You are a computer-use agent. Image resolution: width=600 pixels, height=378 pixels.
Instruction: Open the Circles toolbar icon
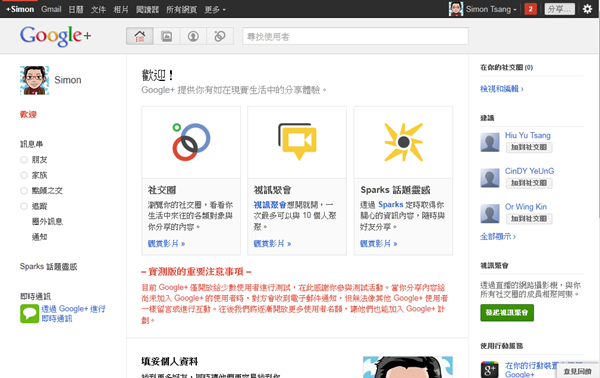220,36
